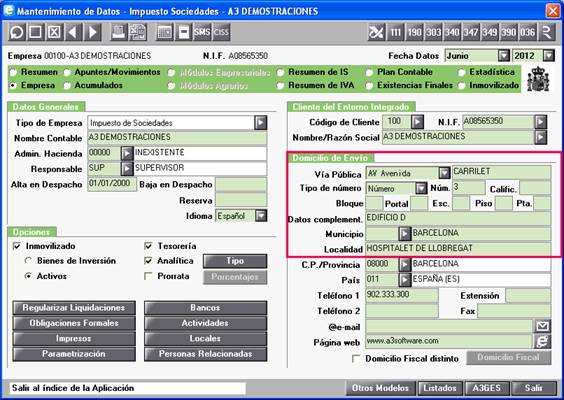Open the C.P./Provincia lookup arrow
Image resolution: width=564 pixels, height=400 pixels.
[x=404, y=264]
